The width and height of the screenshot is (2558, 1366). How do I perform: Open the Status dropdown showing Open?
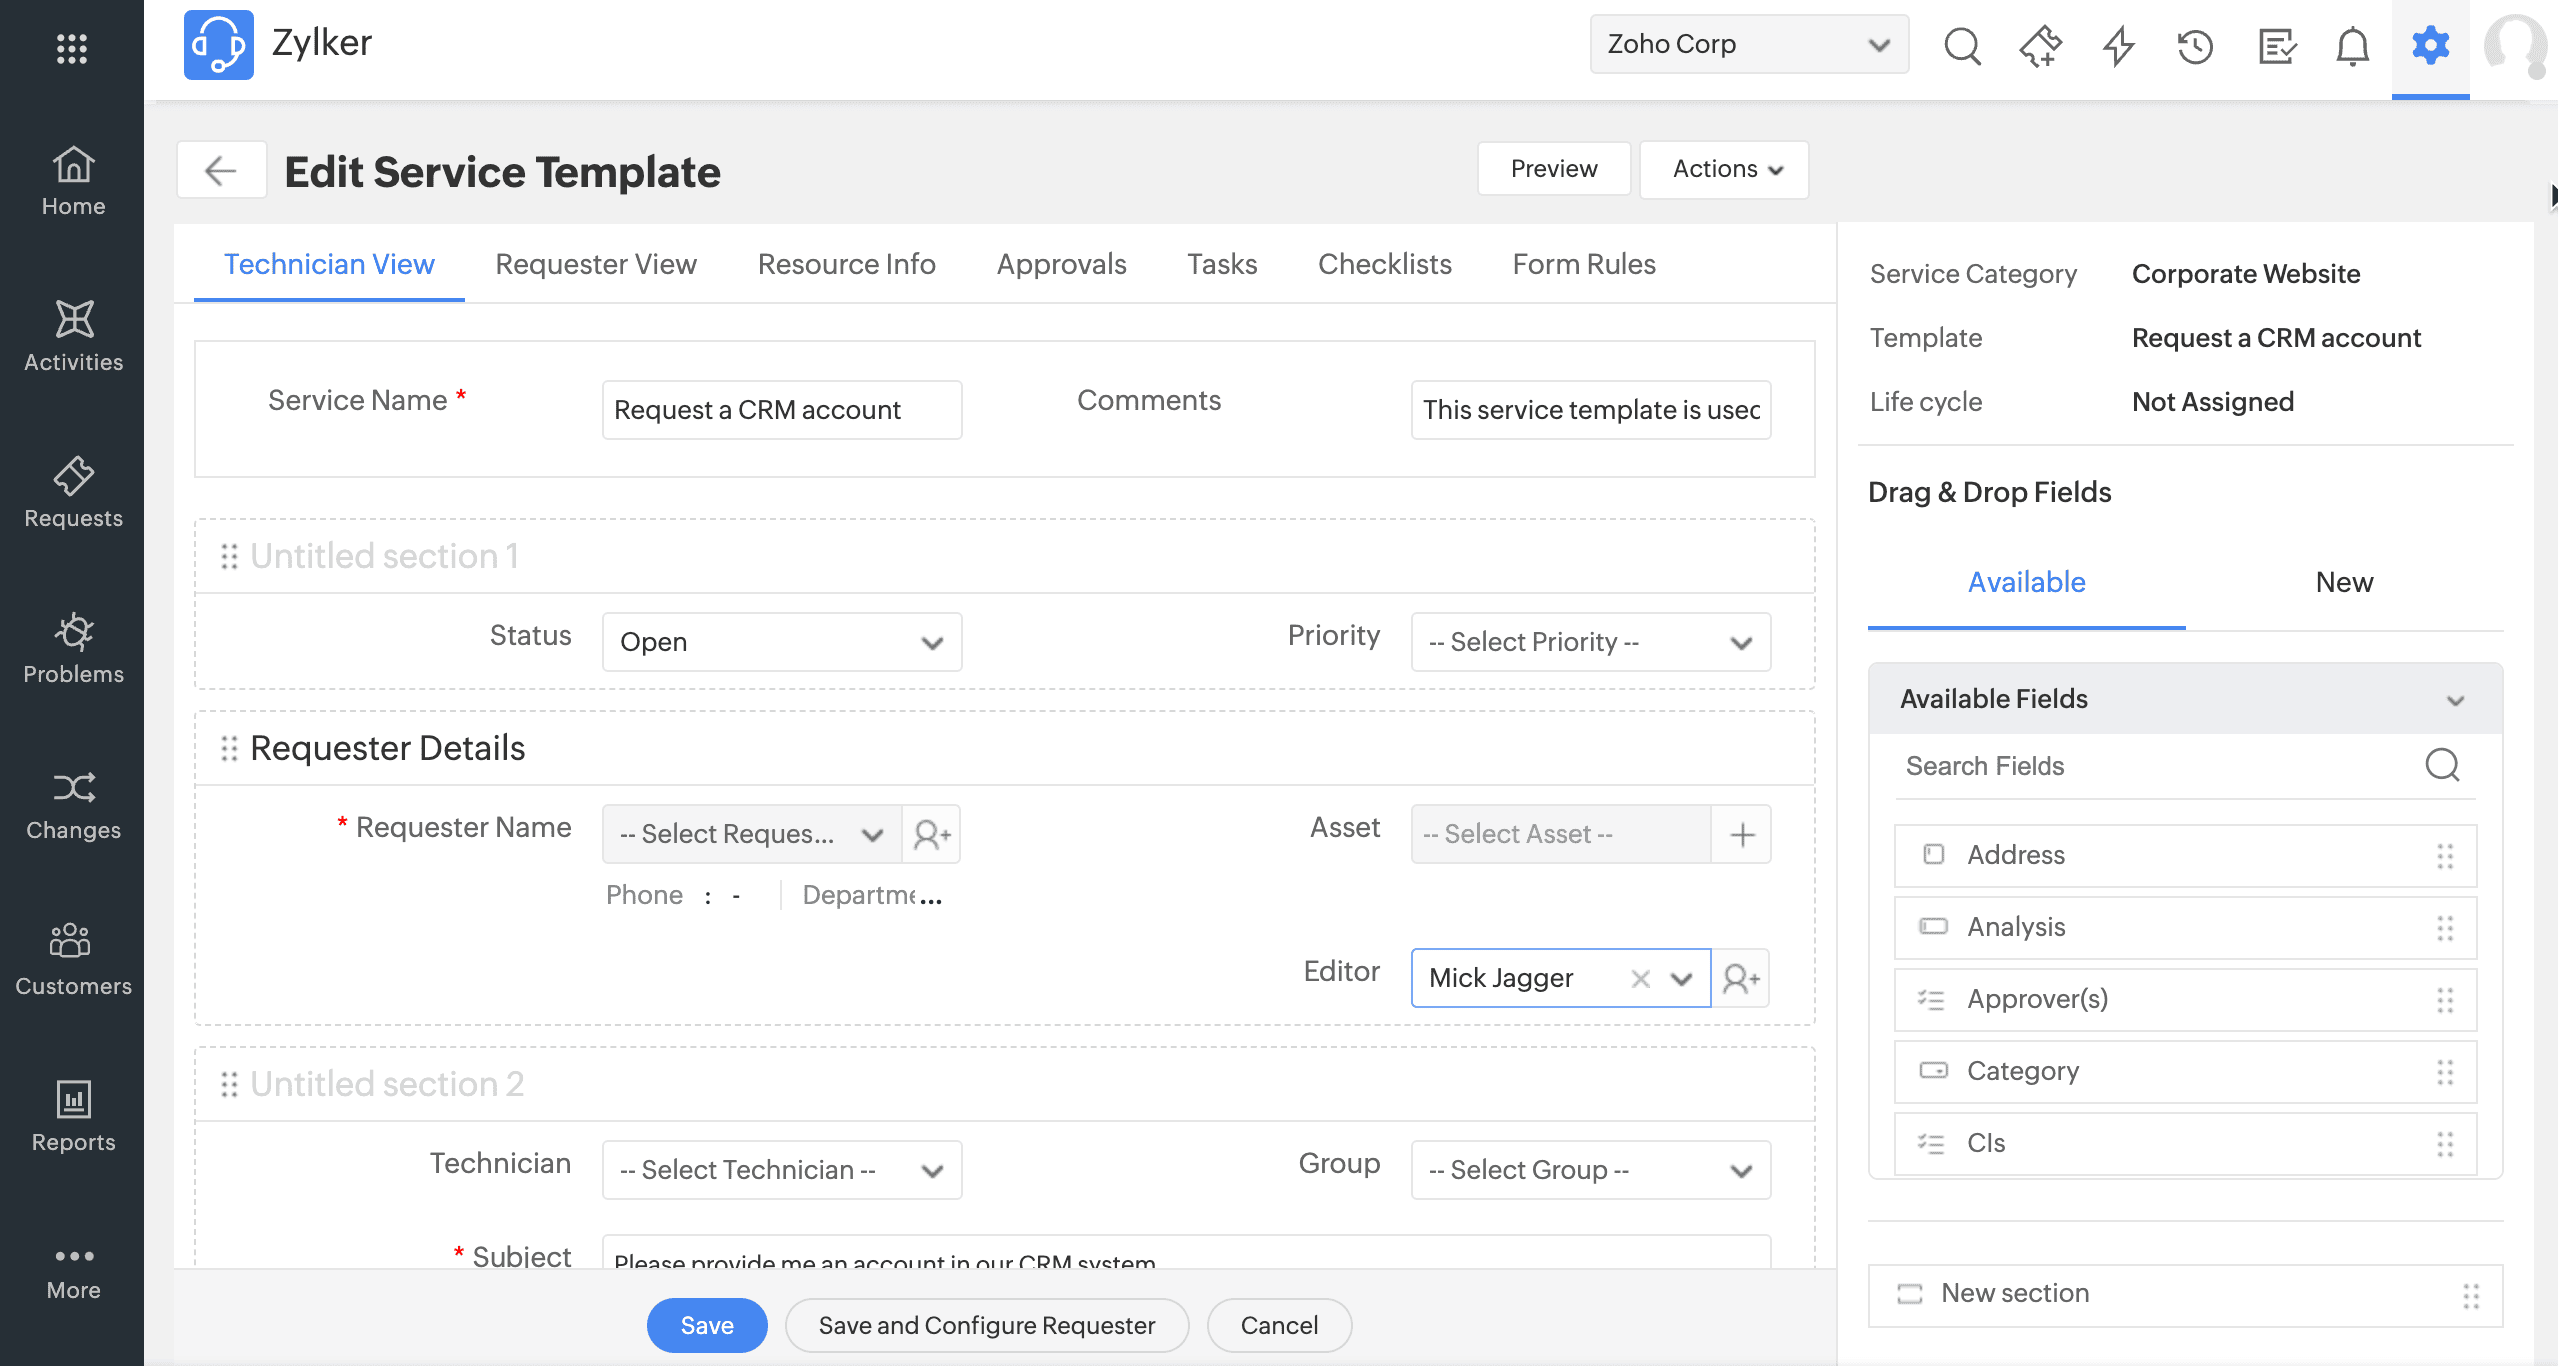pos(781,642)
